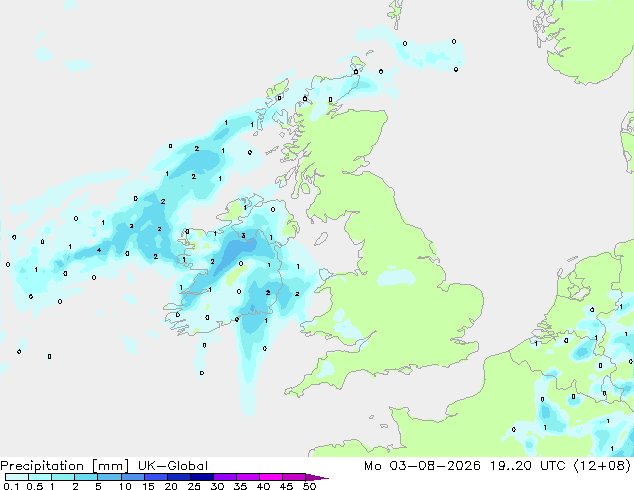Click the 10 mm legend color swatch

133,477
